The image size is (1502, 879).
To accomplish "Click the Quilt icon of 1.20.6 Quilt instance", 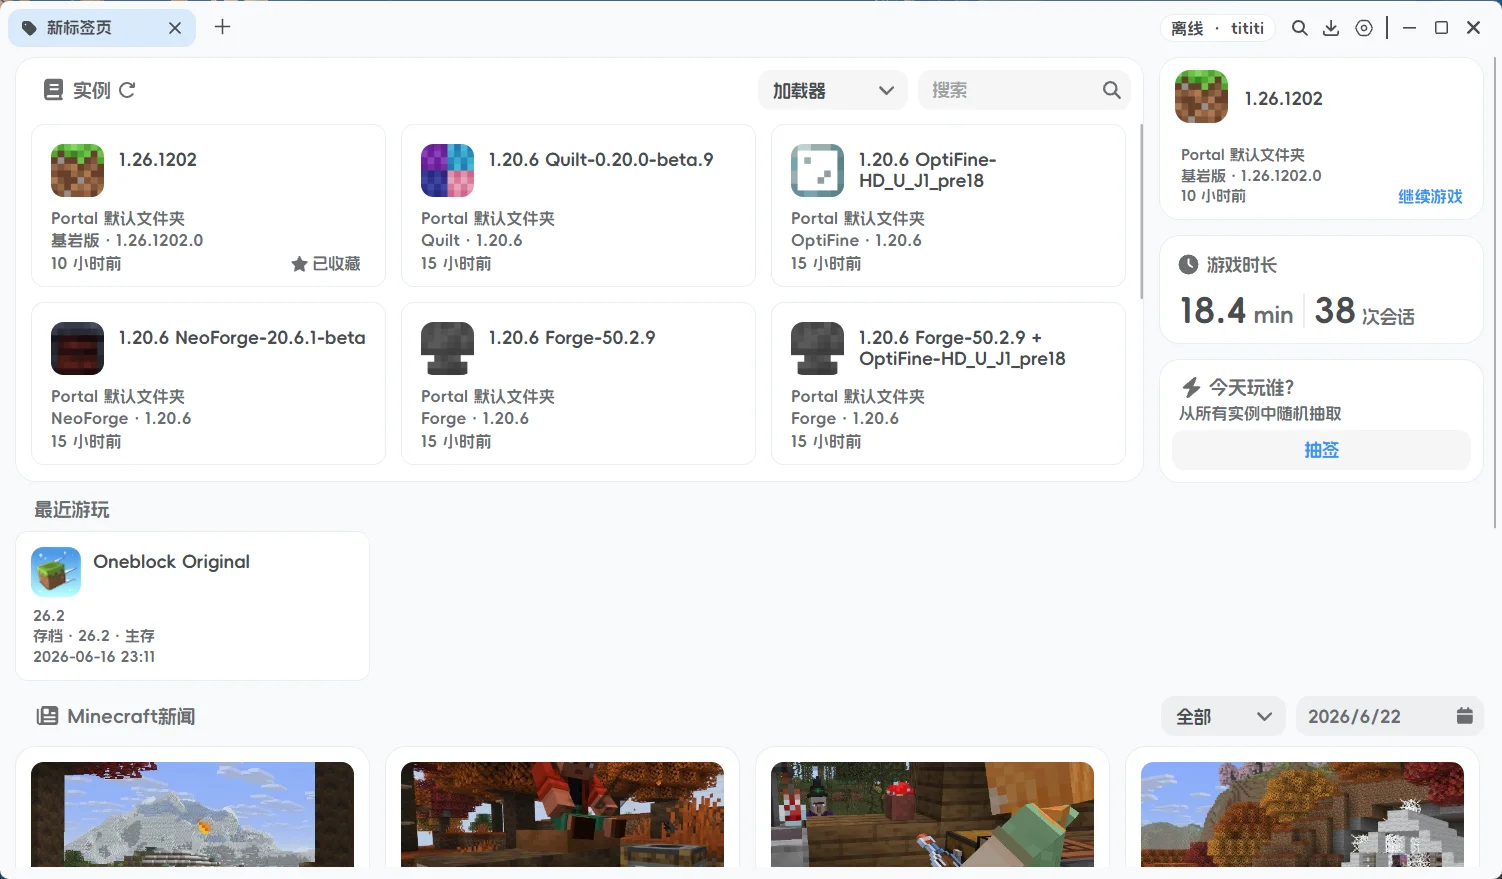I will point(447,170).
